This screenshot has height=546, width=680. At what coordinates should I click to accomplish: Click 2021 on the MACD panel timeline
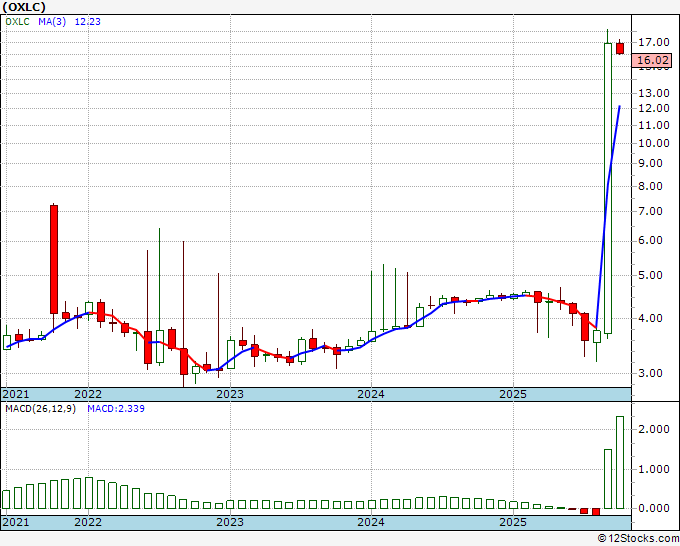[x=16, y=522]
